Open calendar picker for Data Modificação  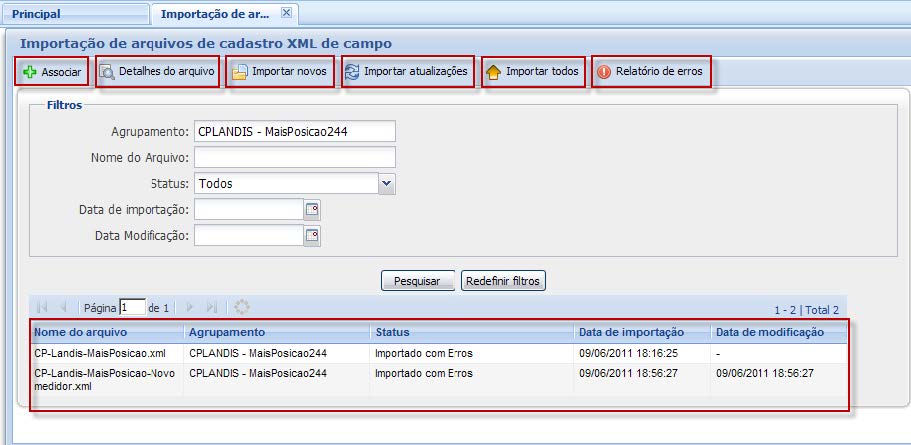click(x=312, y=236)
